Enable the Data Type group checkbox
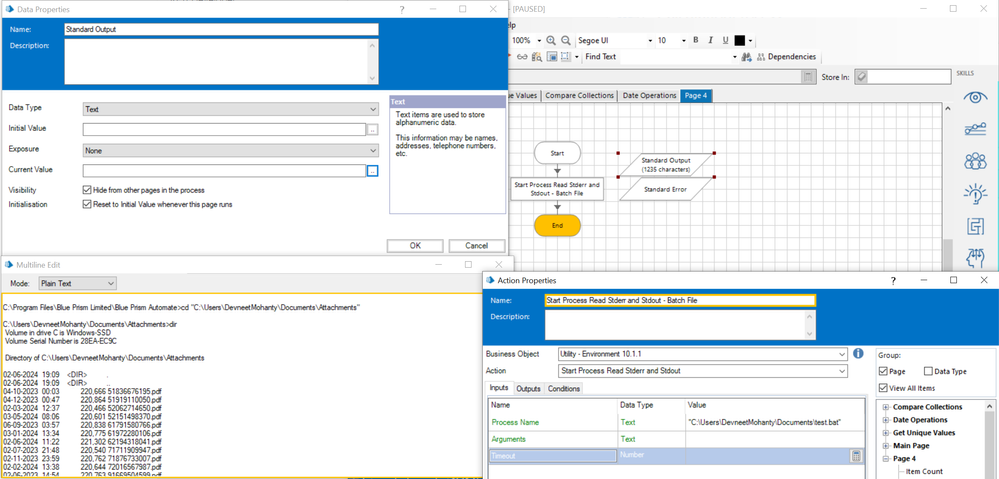Screen dimensions: 999x479 click(x=929, y=371)
